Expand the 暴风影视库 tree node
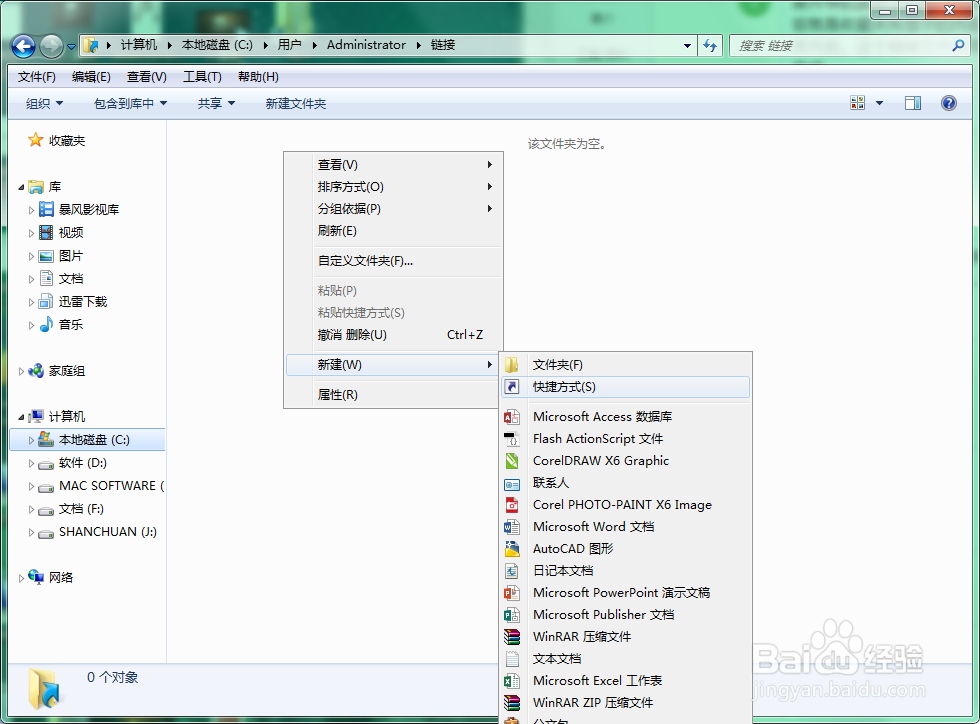The width and height of the screenshot is (980, 724). click(31, 210)
